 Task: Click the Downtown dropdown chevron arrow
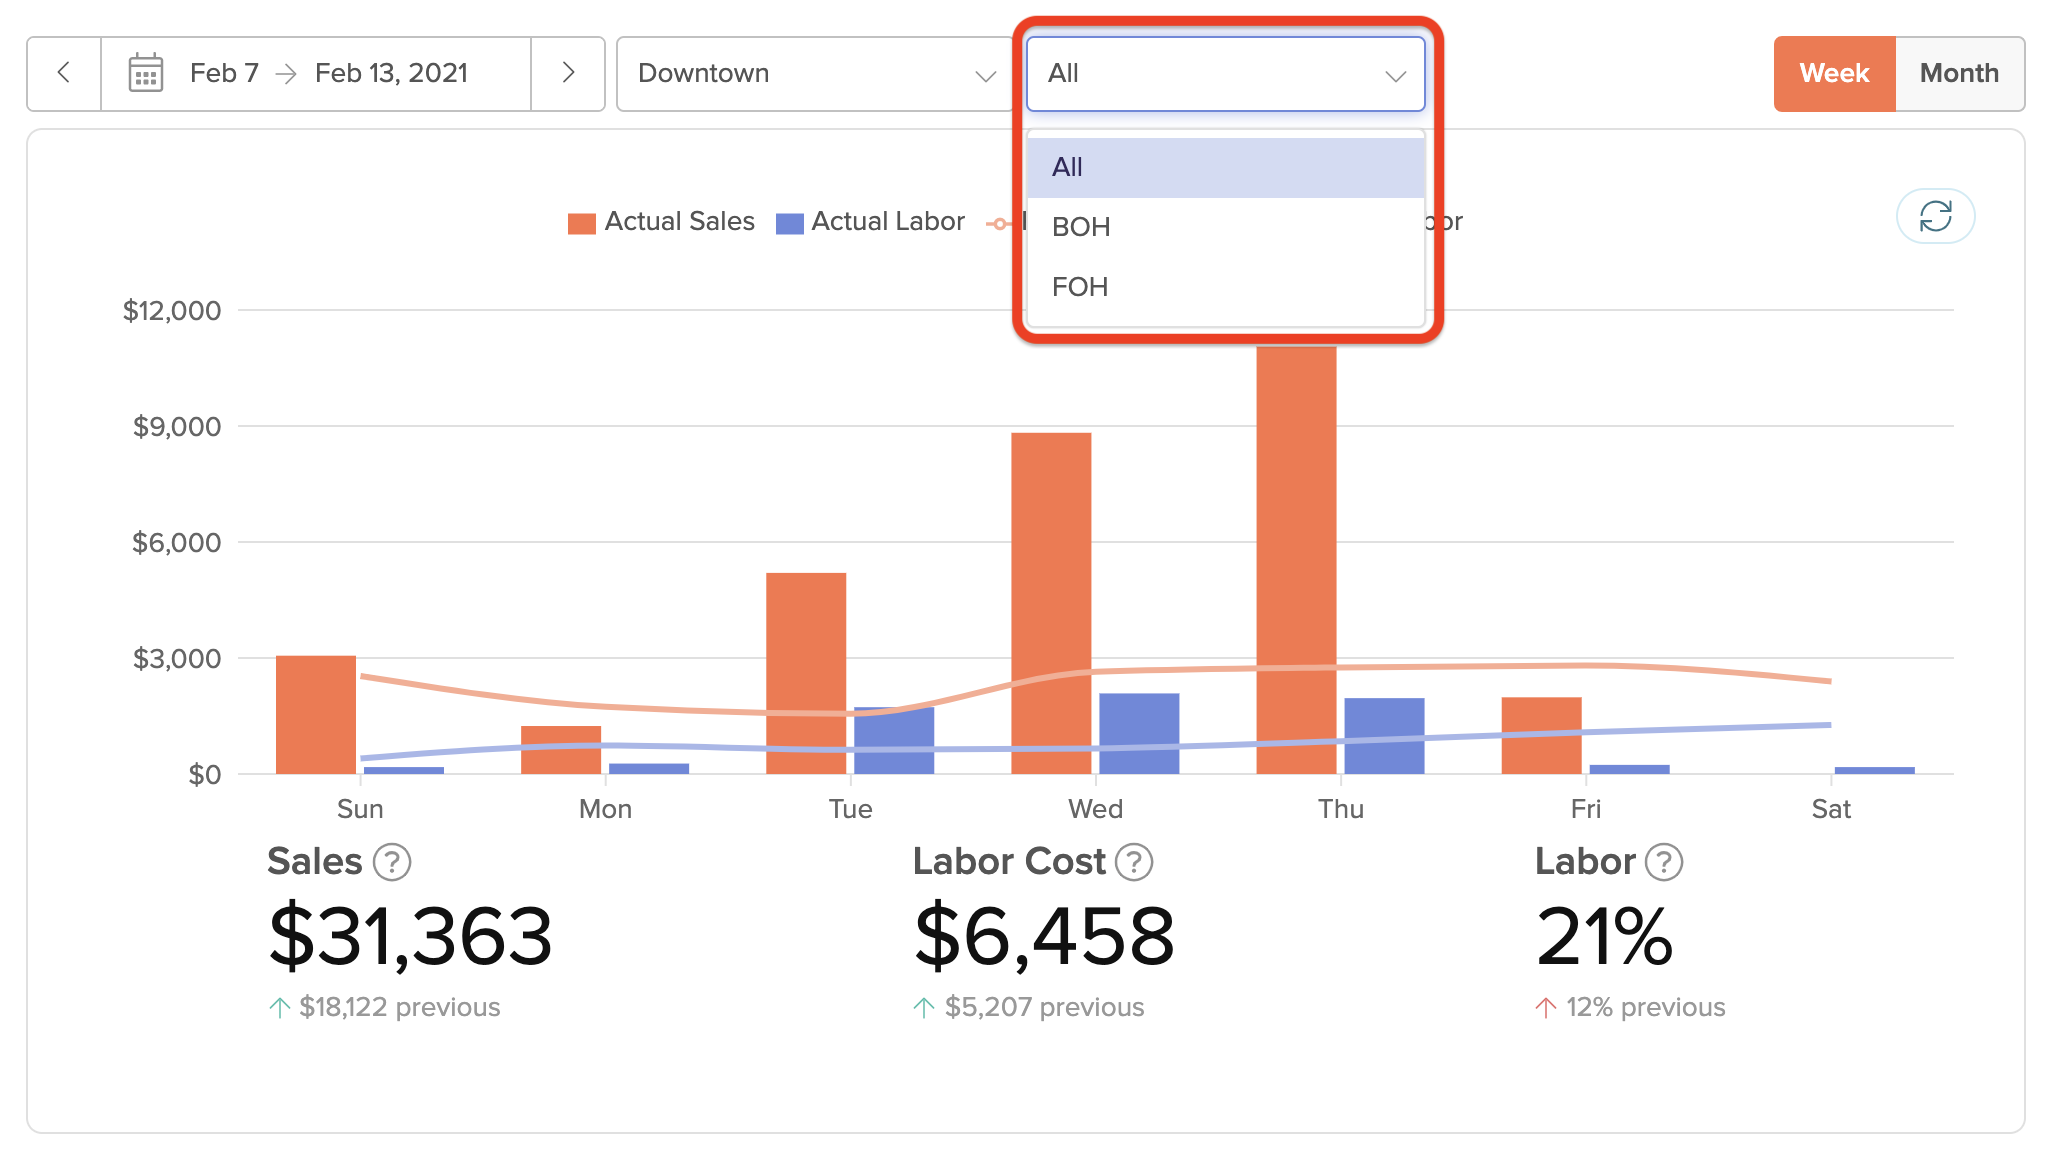(986, 76)
